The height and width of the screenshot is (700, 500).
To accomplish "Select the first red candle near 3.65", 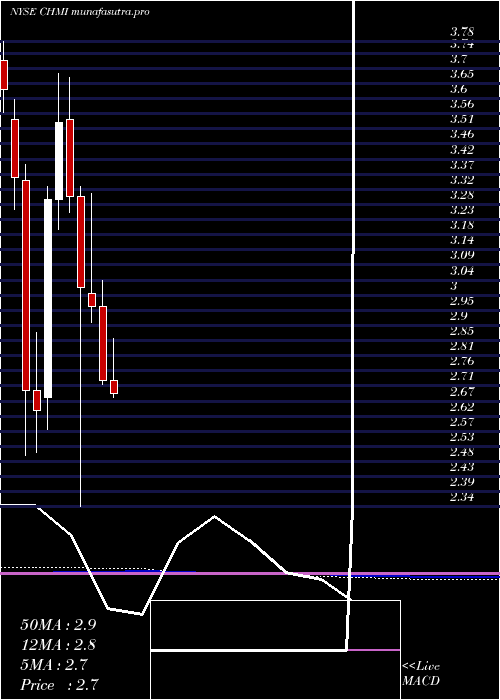I will [x=4, y=75].
